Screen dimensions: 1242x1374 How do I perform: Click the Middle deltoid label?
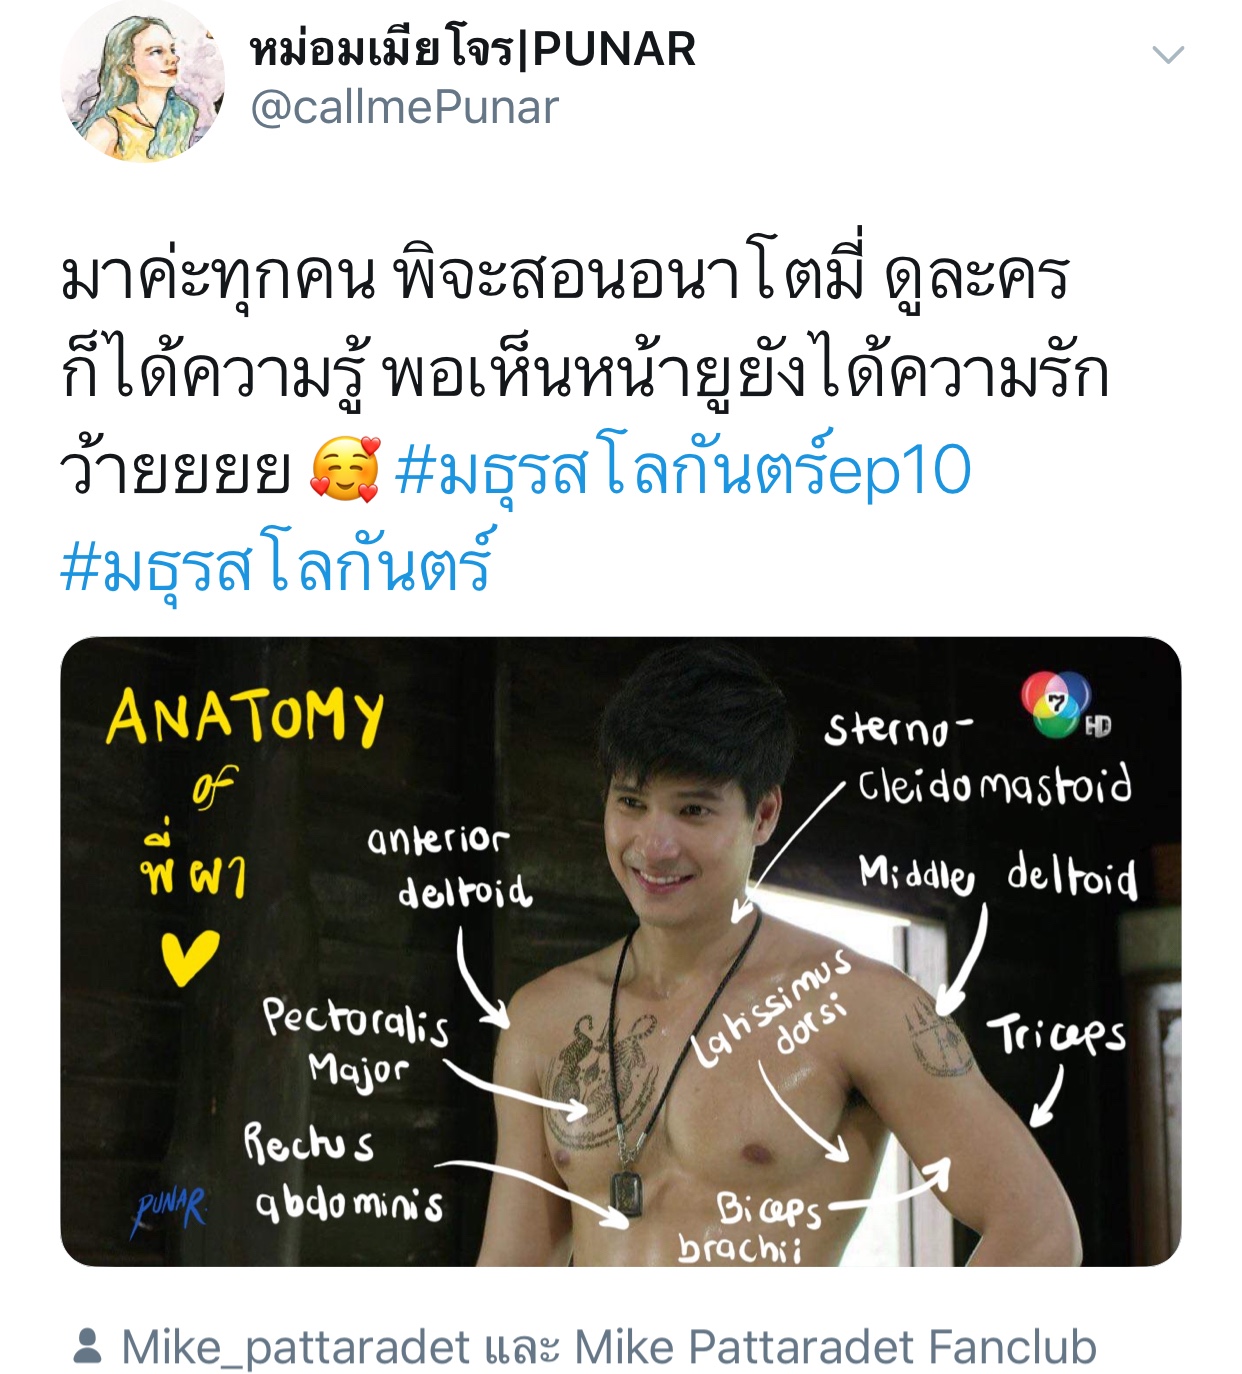point(998,875)
